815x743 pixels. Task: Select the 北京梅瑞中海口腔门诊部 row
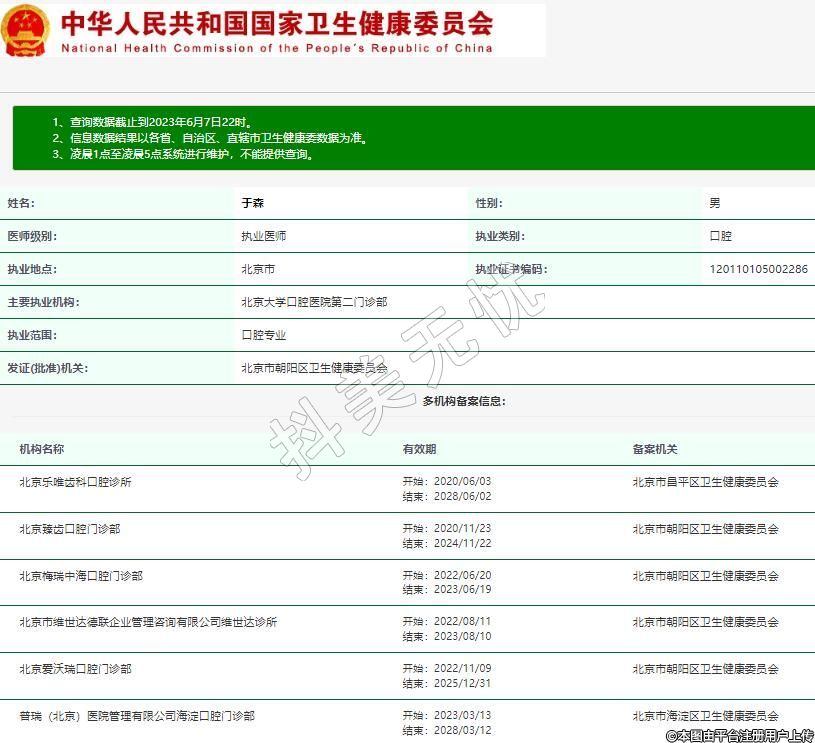(x=81, y=576)
